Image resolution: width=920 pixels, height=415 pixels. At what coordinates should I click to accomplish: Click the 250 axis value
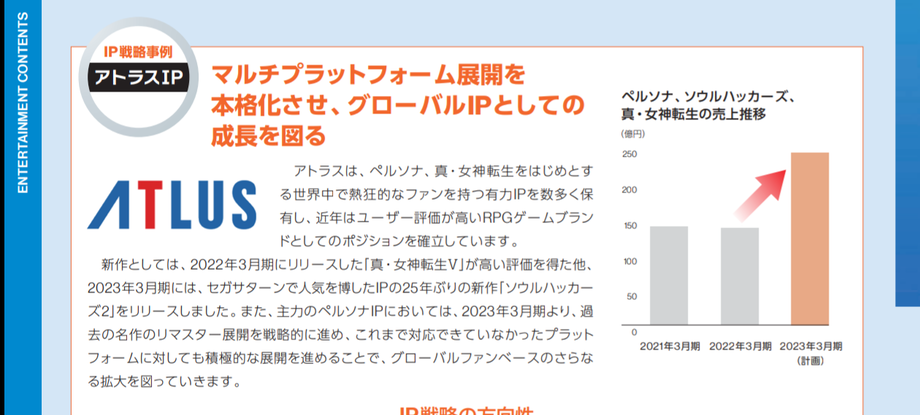tap(630, 155)
